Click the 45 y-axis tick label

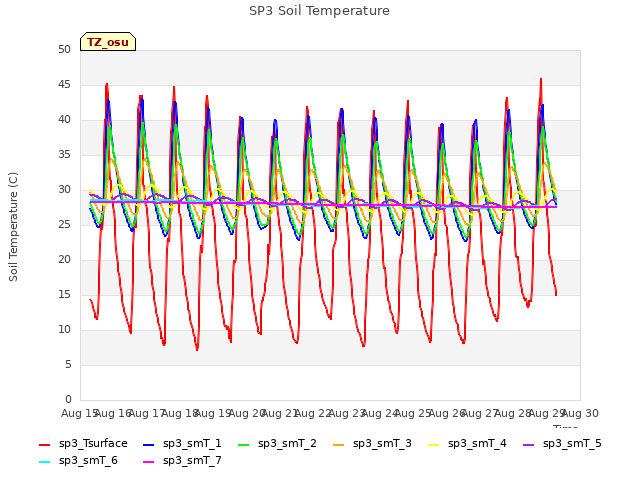[64, 84]
